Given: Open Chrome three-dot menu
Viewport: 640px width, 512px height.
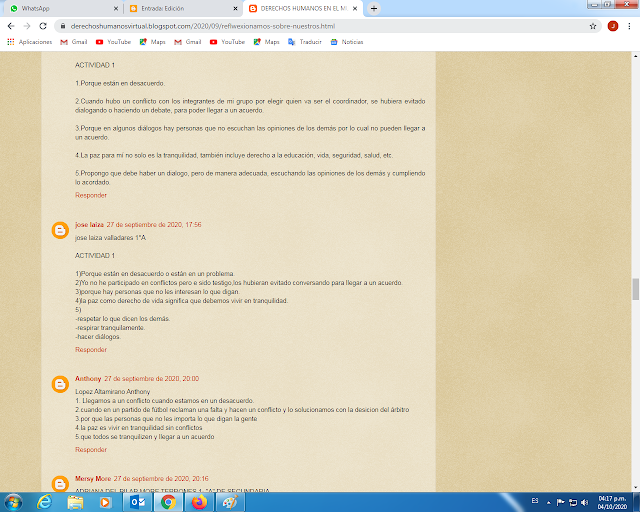Looking at the screenshot, I should 629,26.
